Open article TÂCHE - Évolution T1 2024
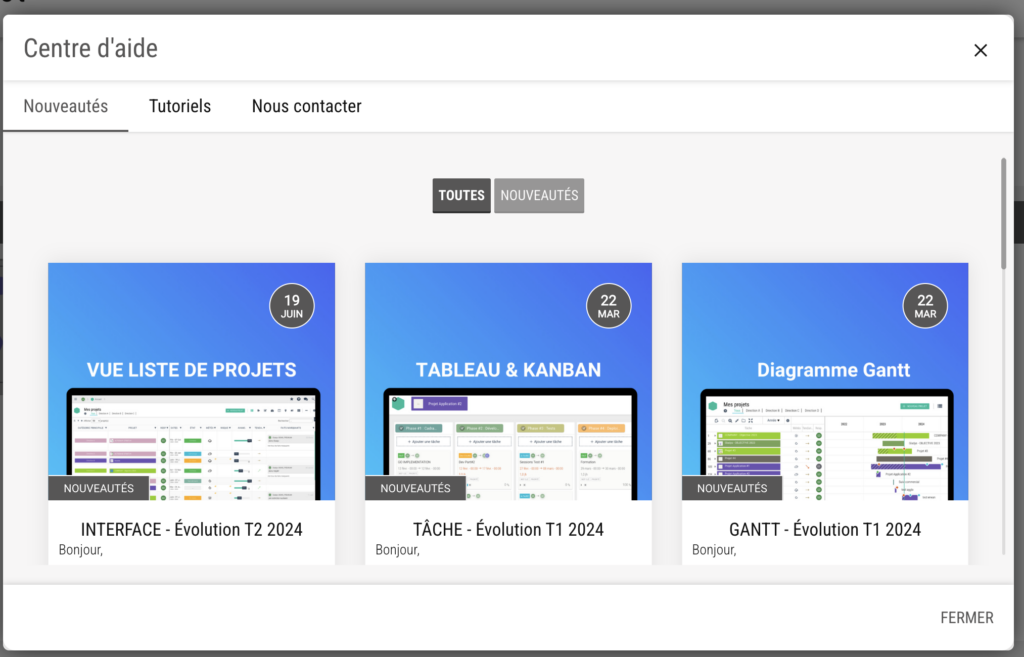The width and height of the screenshot is (1024, 657). click(x=508, y=529)
